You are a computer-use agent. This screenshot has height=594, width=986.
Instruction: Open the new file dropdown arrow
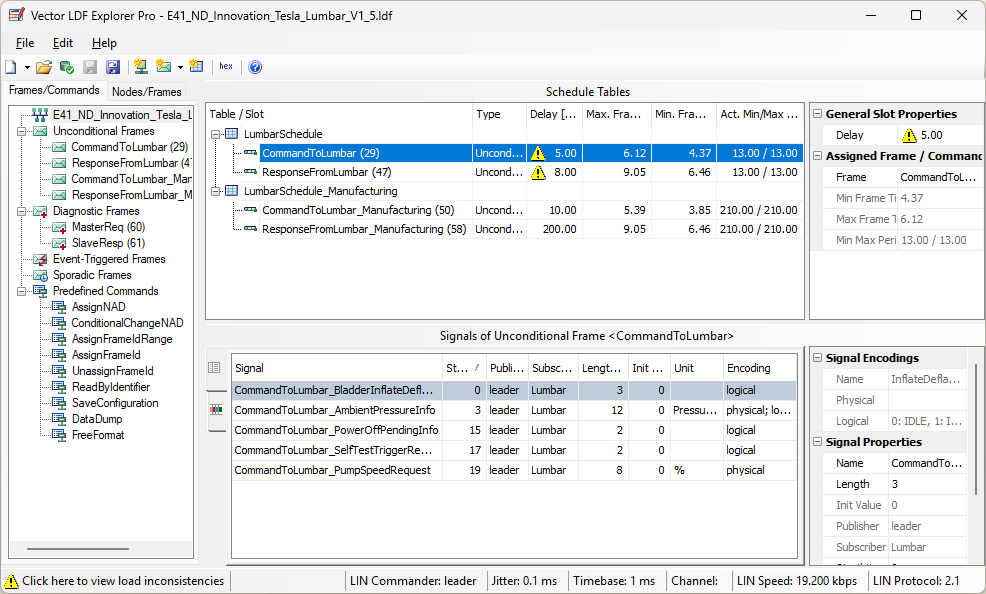click(x=27, y=67)
